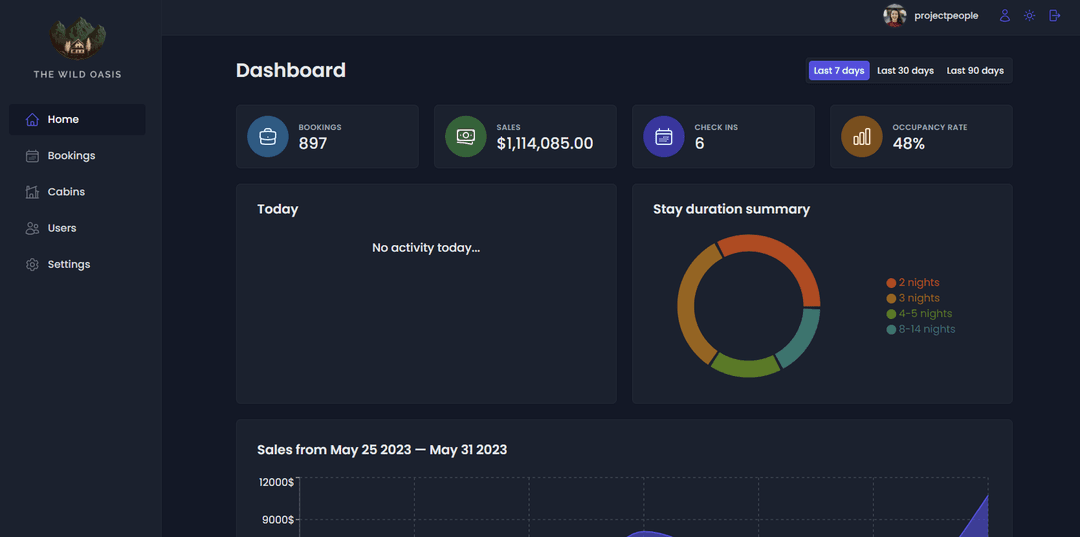This screenshot has height=537, width=1080.
Task: Select the Last 7 days filter
Action: (839, 71)
